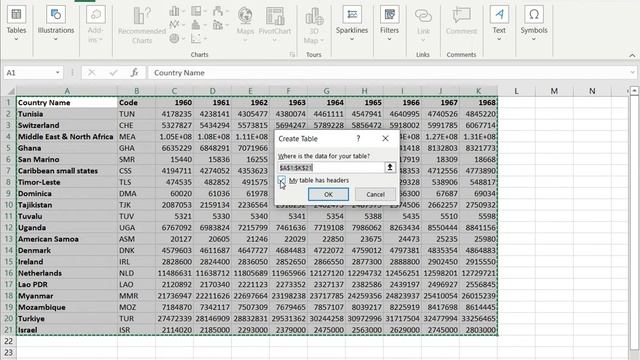
Task: Open the waterfall chart dropdown arrow
Action: click(227, 11)
